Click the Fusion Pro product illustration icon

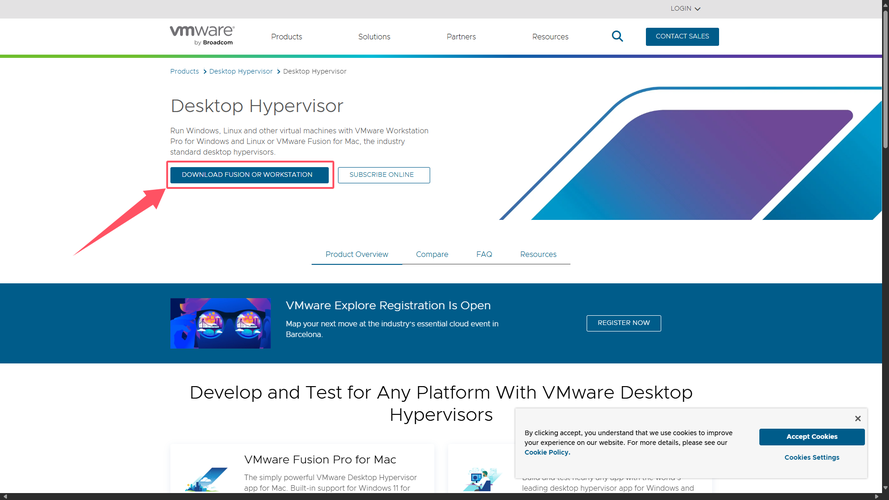point(206,480)
